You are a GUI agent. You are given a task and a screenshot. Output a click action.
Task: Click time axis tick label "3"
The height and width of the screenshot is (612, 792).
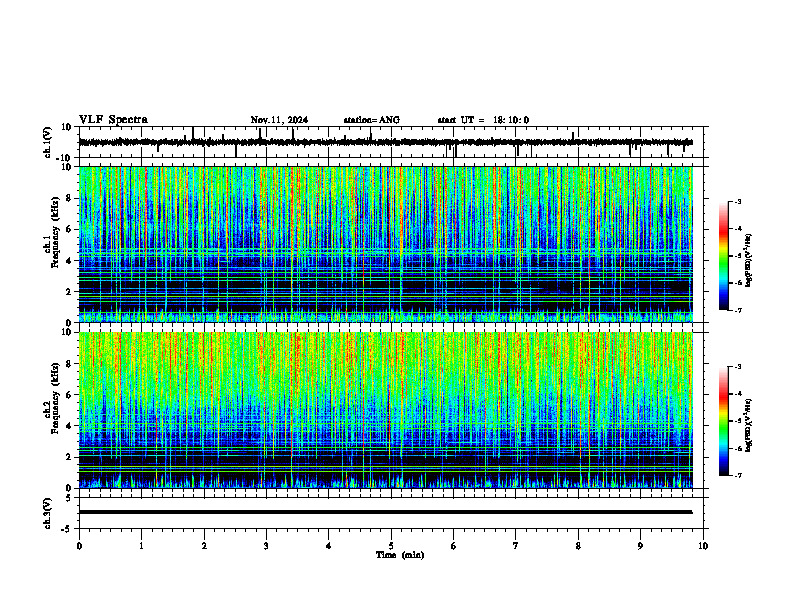(x=266, y=546)
